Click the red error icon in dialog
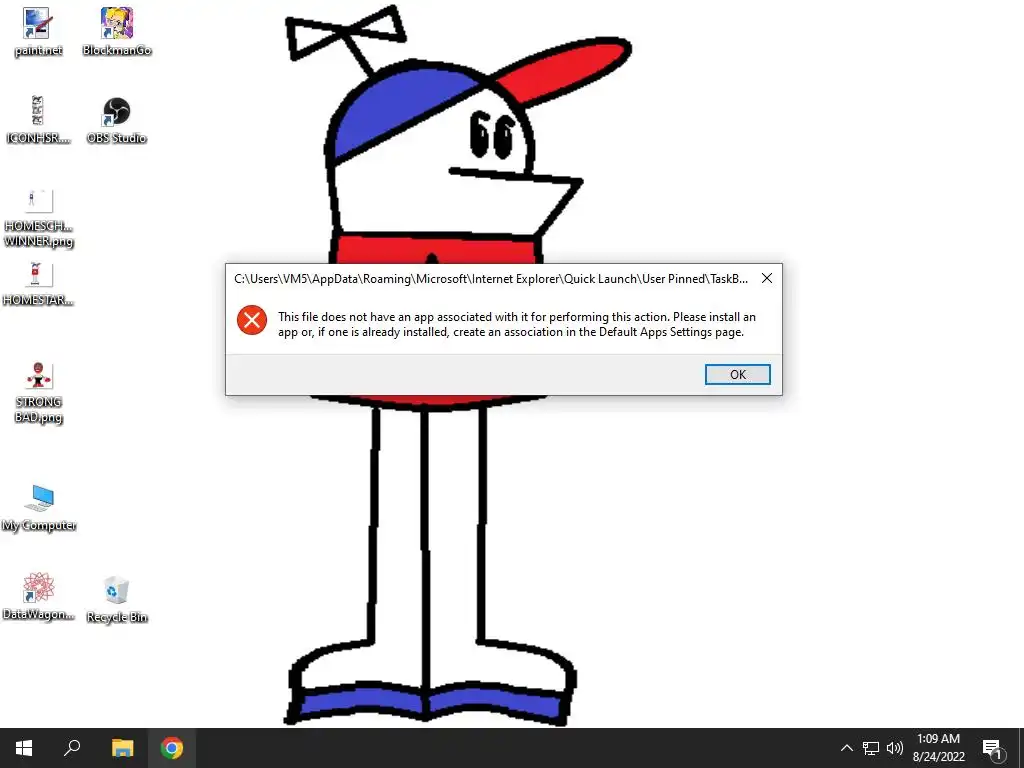Screen dimensions: 1024x768 (251, 320)
